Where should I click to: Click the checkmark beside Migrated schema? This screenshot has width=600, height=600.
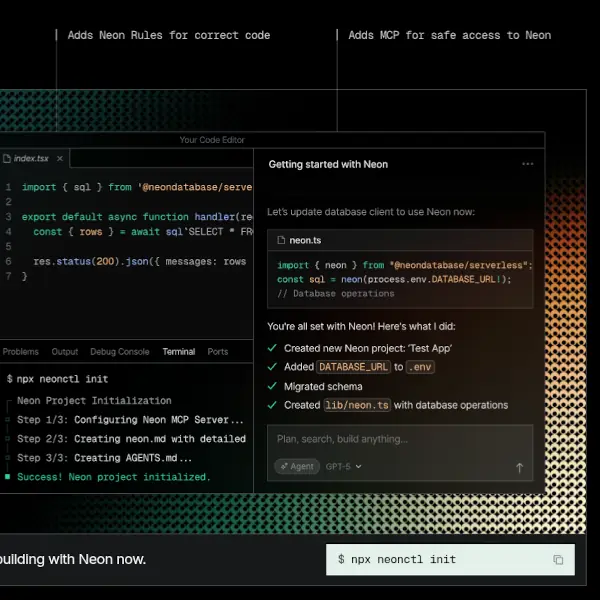[x=272, y=386]
